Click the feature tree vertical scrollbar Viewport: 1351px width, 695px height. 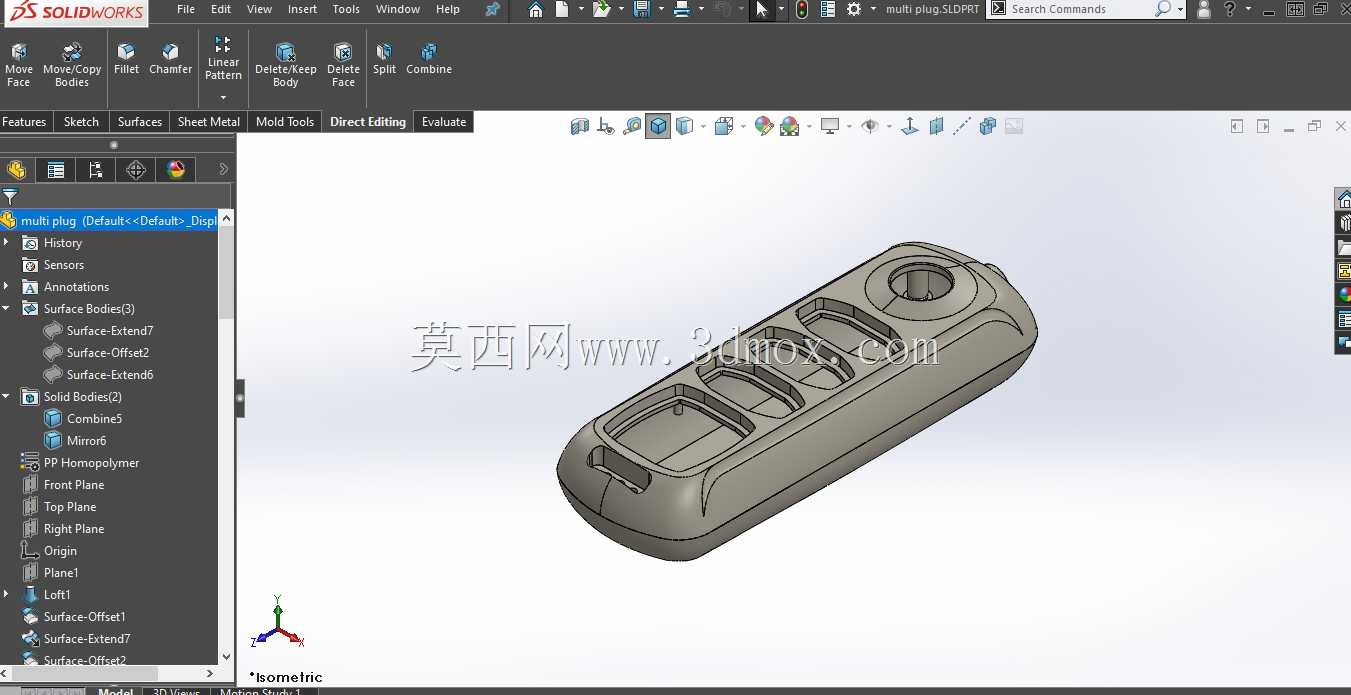pyautogui.click(x=226, y=273)
